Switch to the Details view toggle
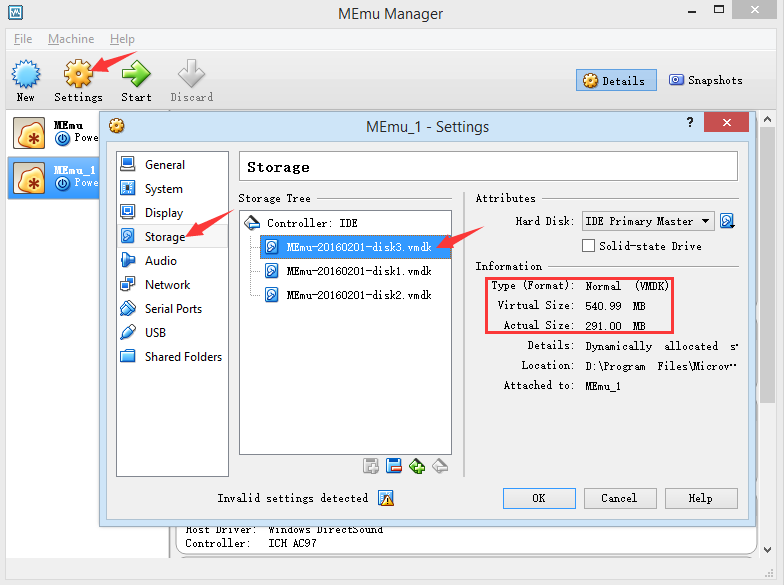Screen dimensions: 784x585 pyautogui.click(x=616, y=81)
